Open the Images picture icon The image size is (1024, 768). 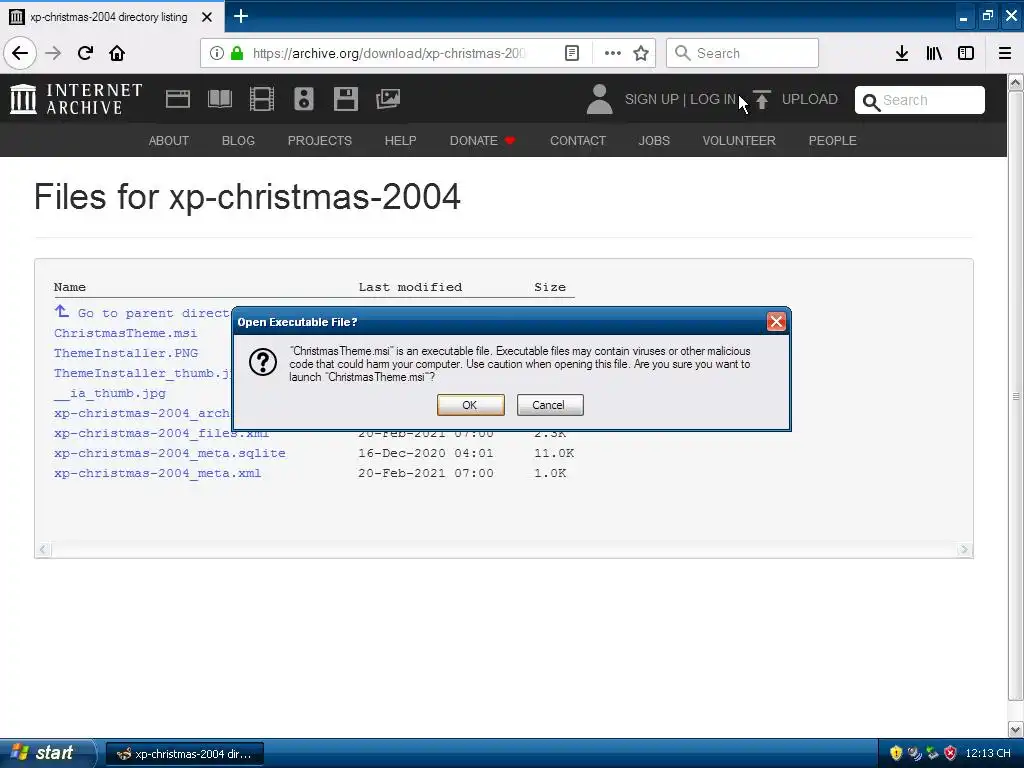click(x=388, y=99)
